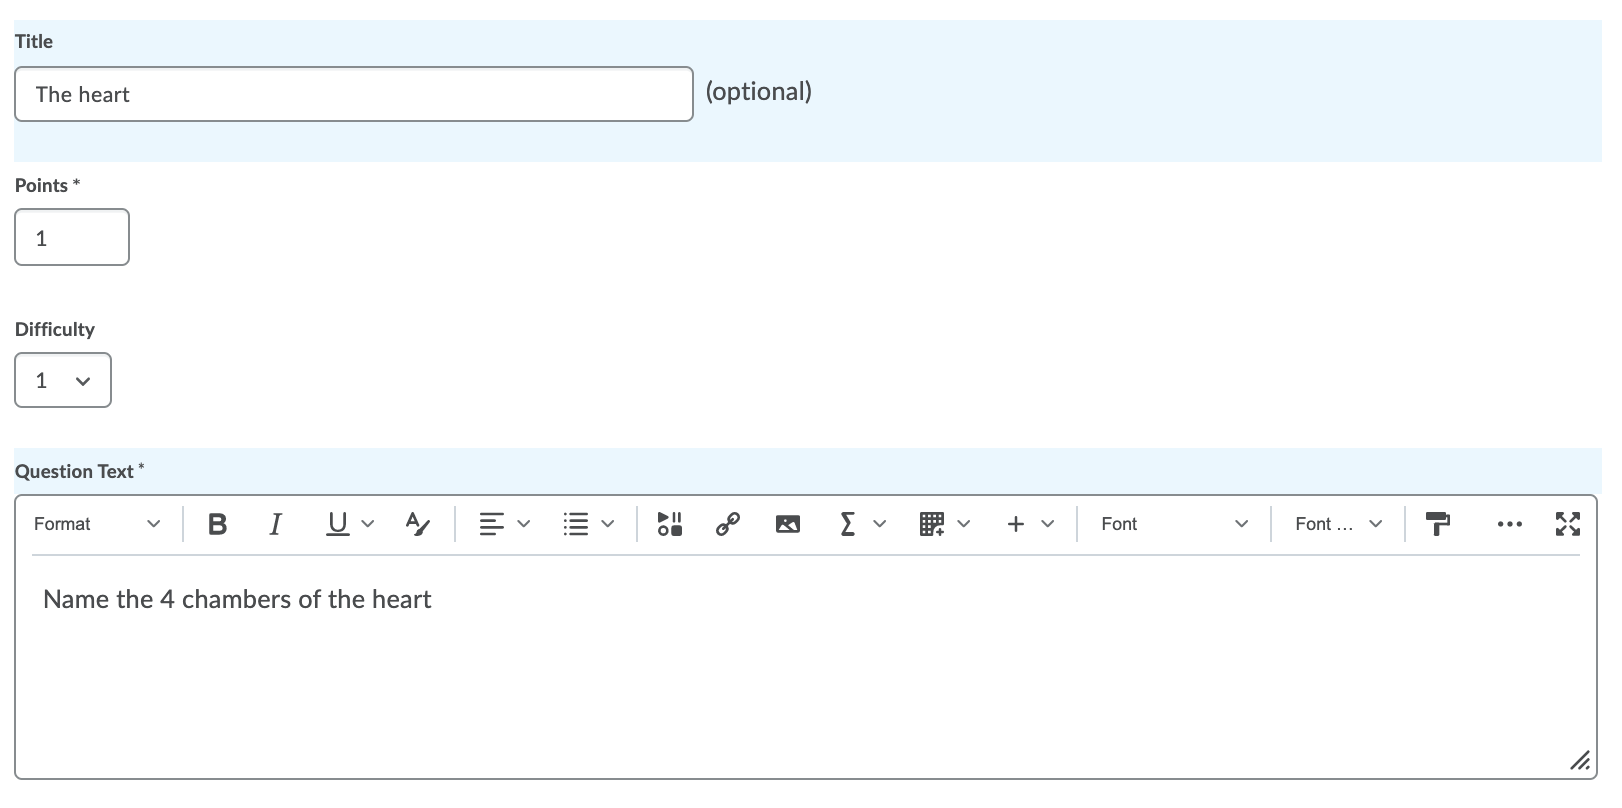Expand the Difficulty dropdown
1622x808 pixels.
[63, 381]
